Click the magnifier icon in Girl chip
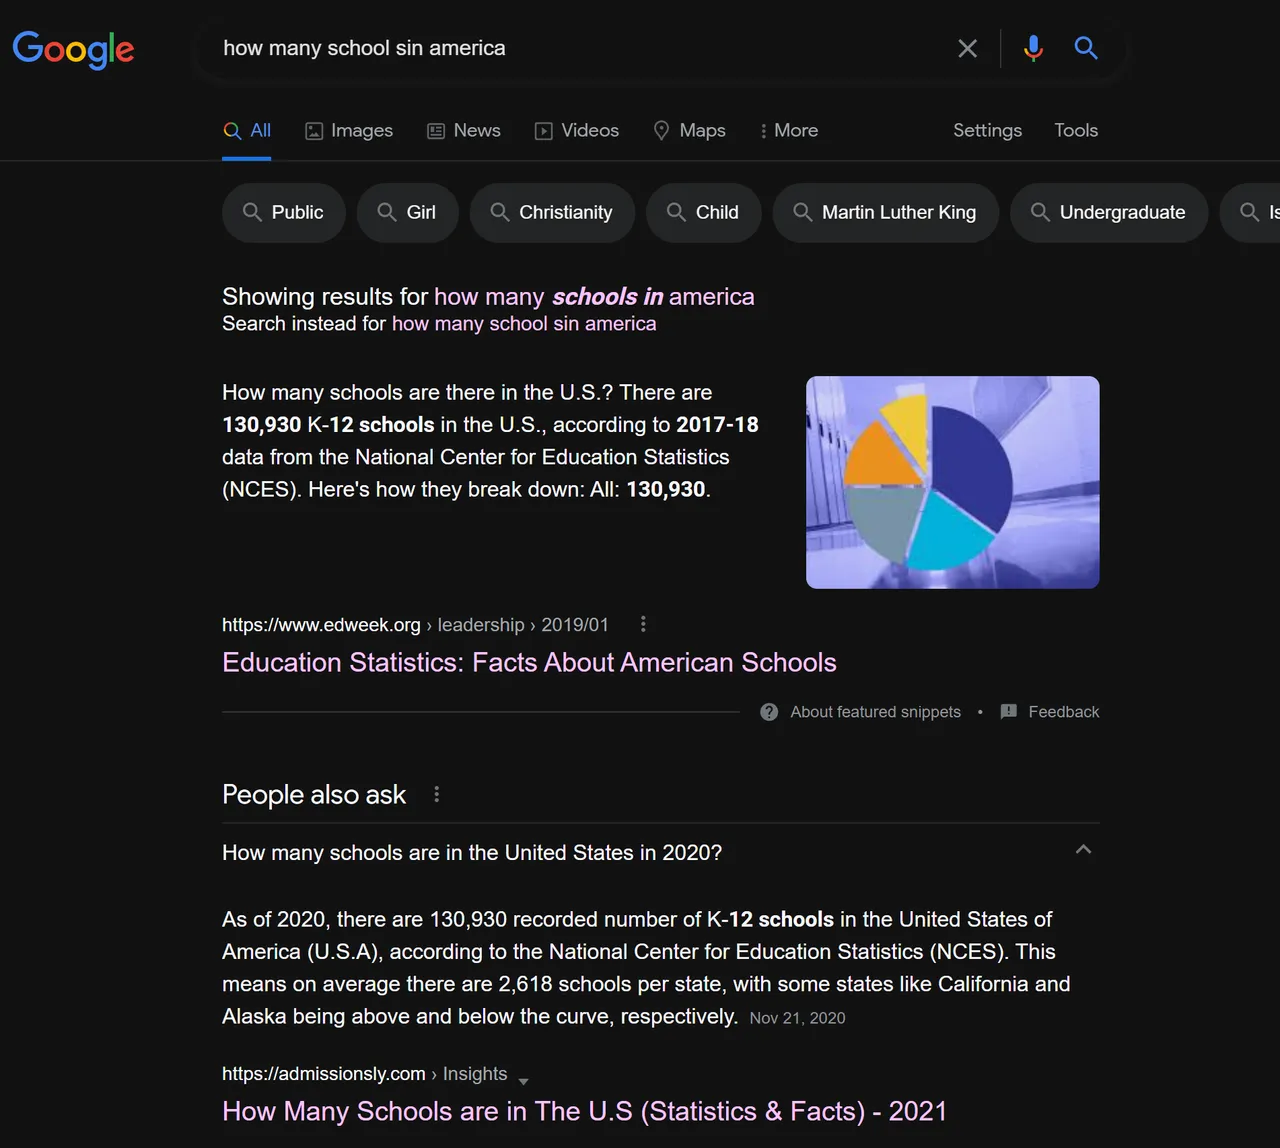The width and height of the screenshot is (1280, 1148). point(387,212)
